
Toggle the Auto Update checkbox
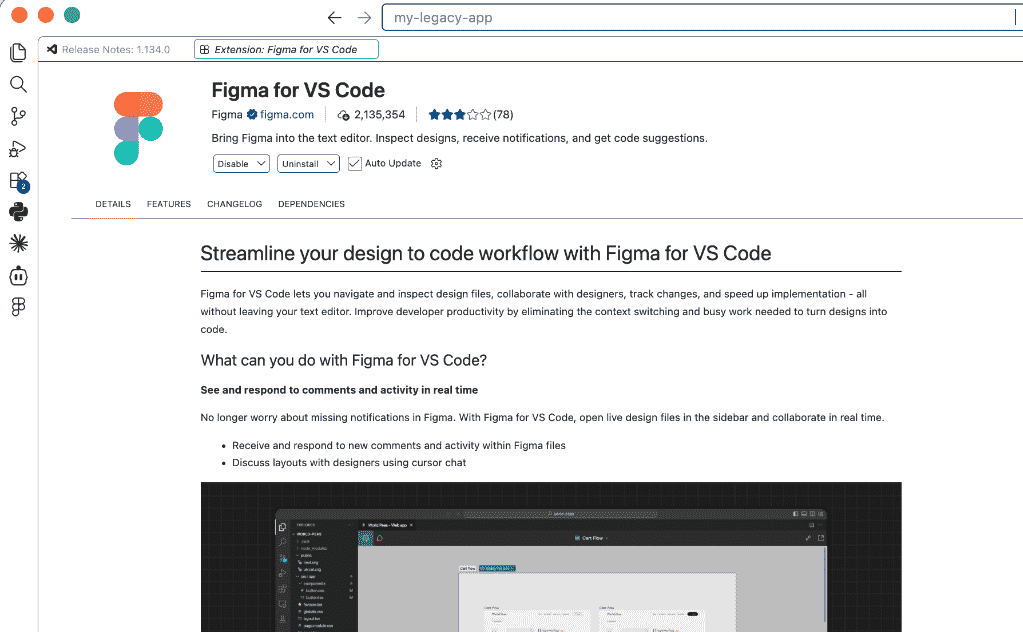354,164
